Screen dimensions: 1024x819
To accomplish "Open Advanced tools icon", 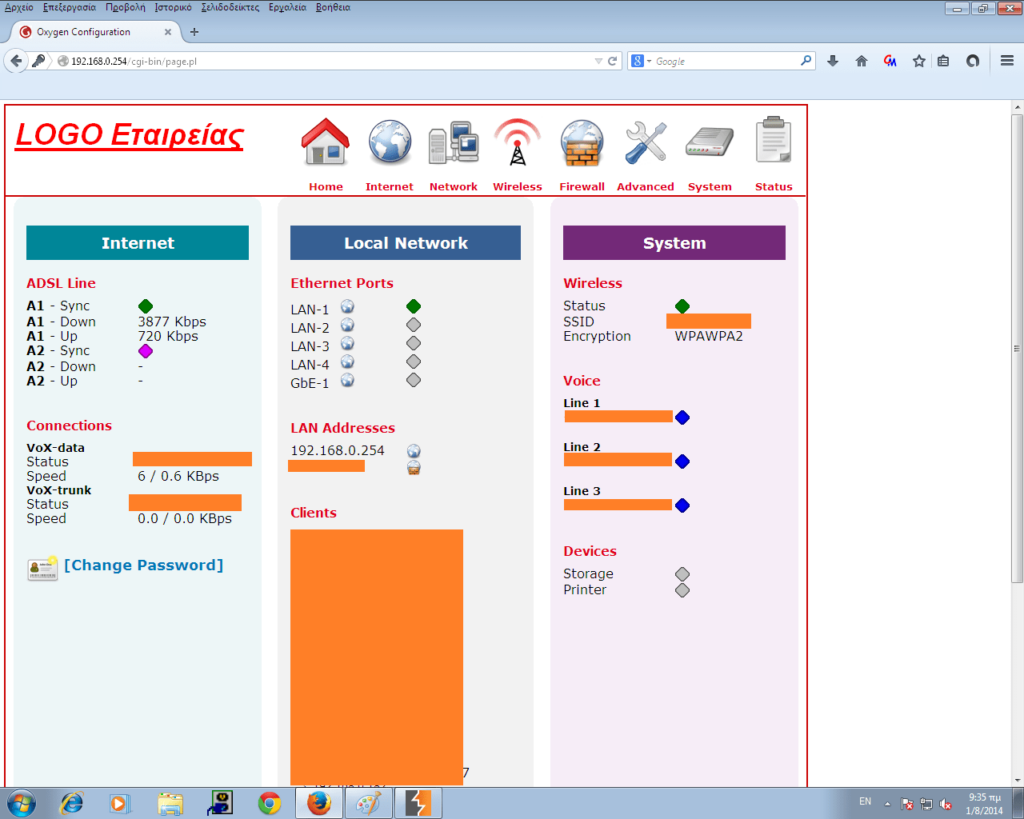I will [645, 142].
